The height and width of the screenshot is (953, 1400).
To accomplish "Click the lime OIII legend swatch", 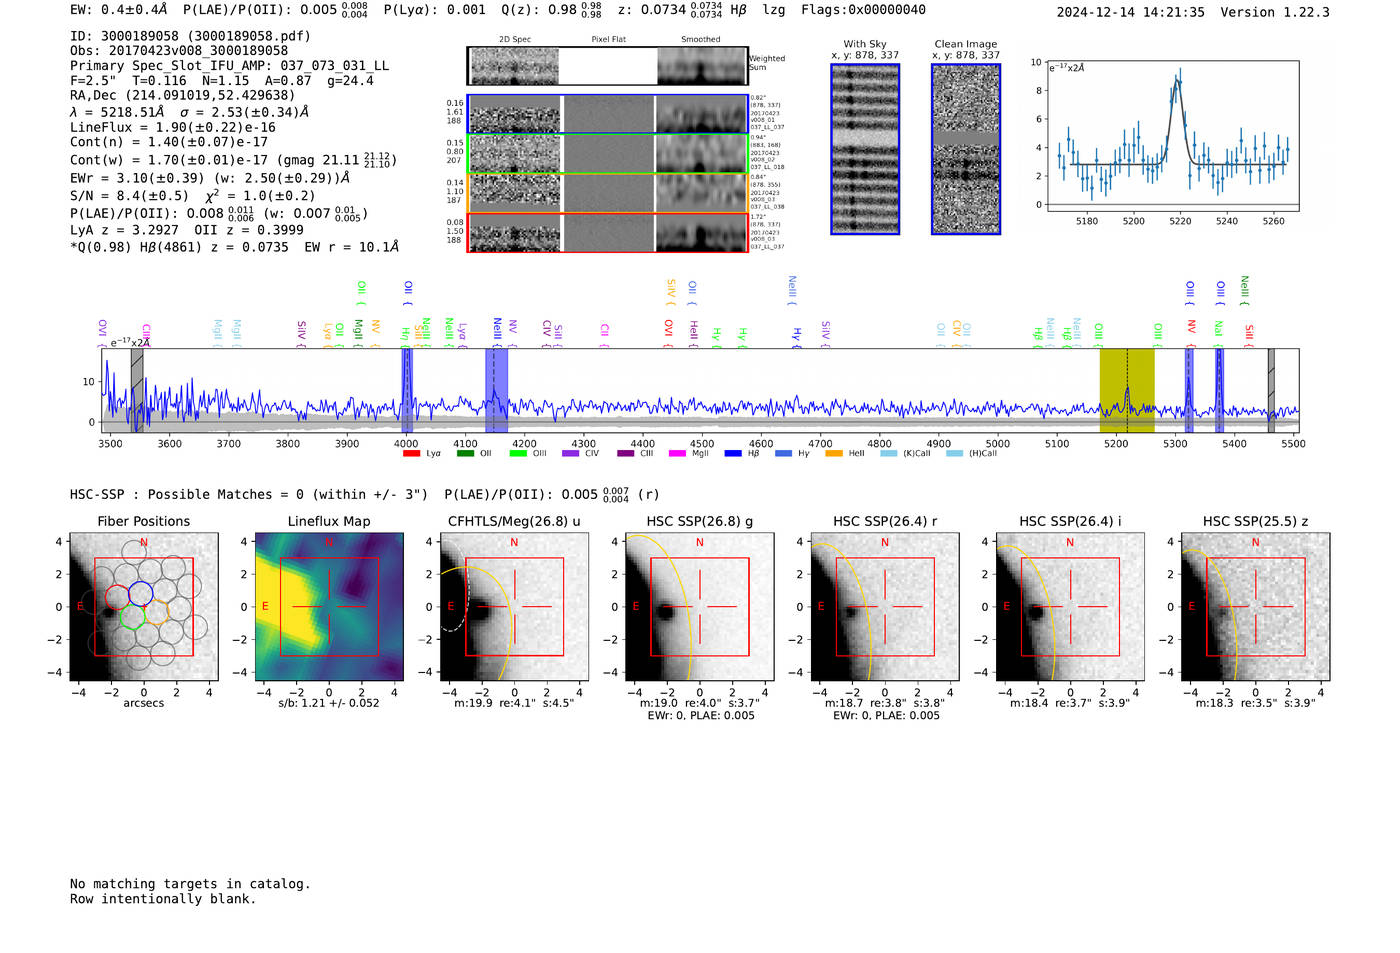I will point(518,454).
